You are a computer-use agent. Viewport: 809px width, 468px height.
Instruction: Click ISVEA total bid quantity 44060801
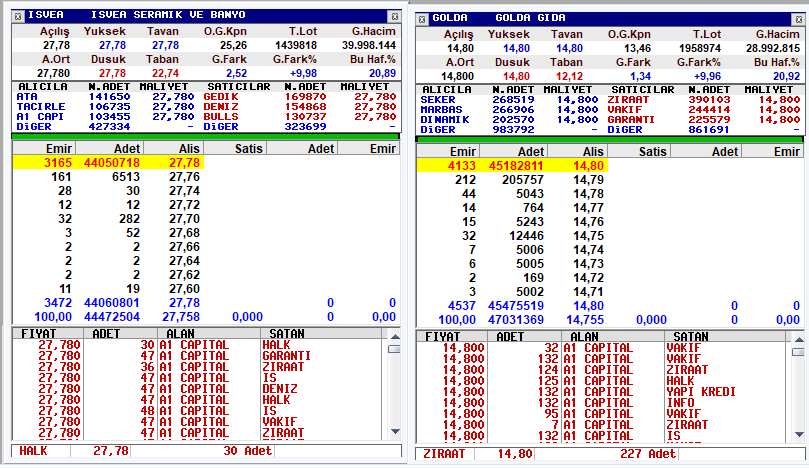pos(112,303)
